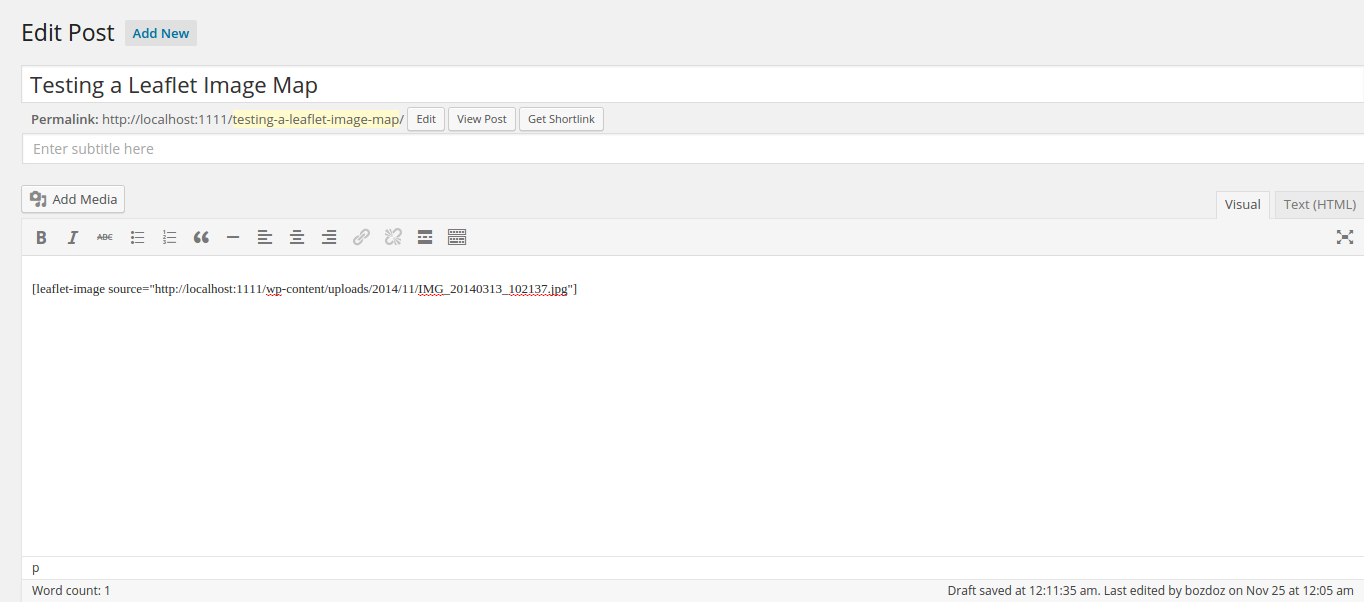
Task: Click the Add Media button
Action: [73, 199]
